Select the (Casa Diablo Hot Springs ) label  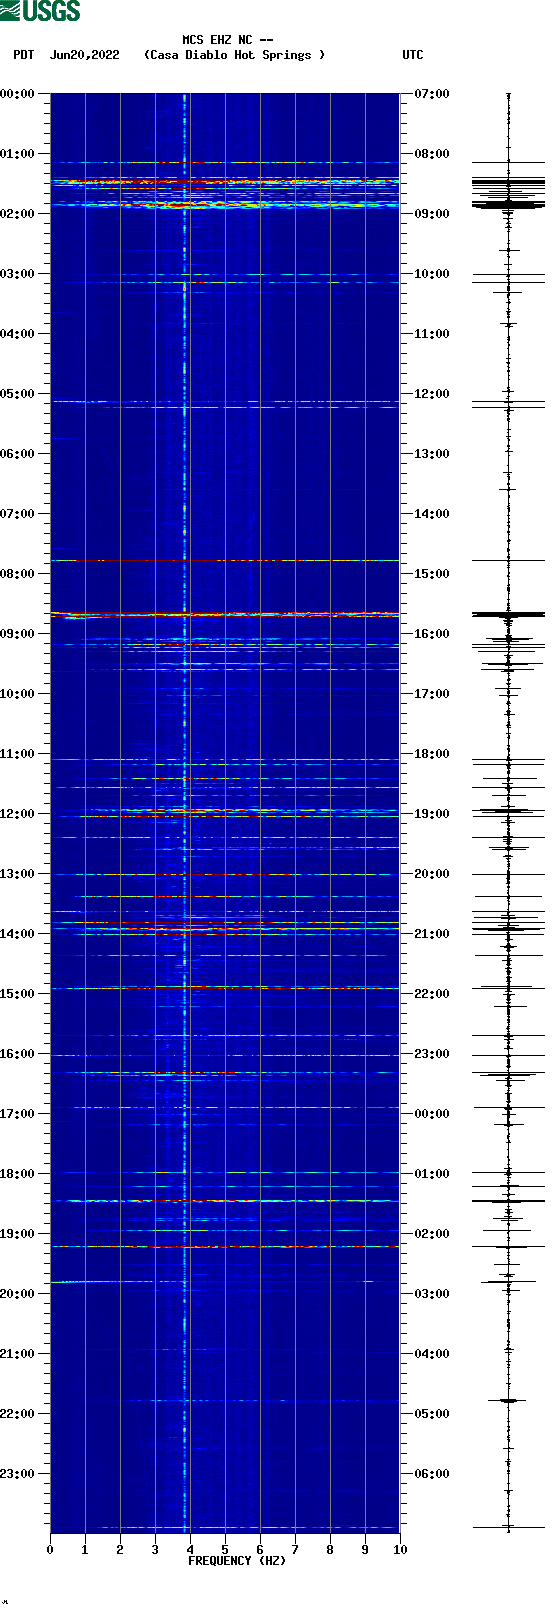(x=235, y=55)
